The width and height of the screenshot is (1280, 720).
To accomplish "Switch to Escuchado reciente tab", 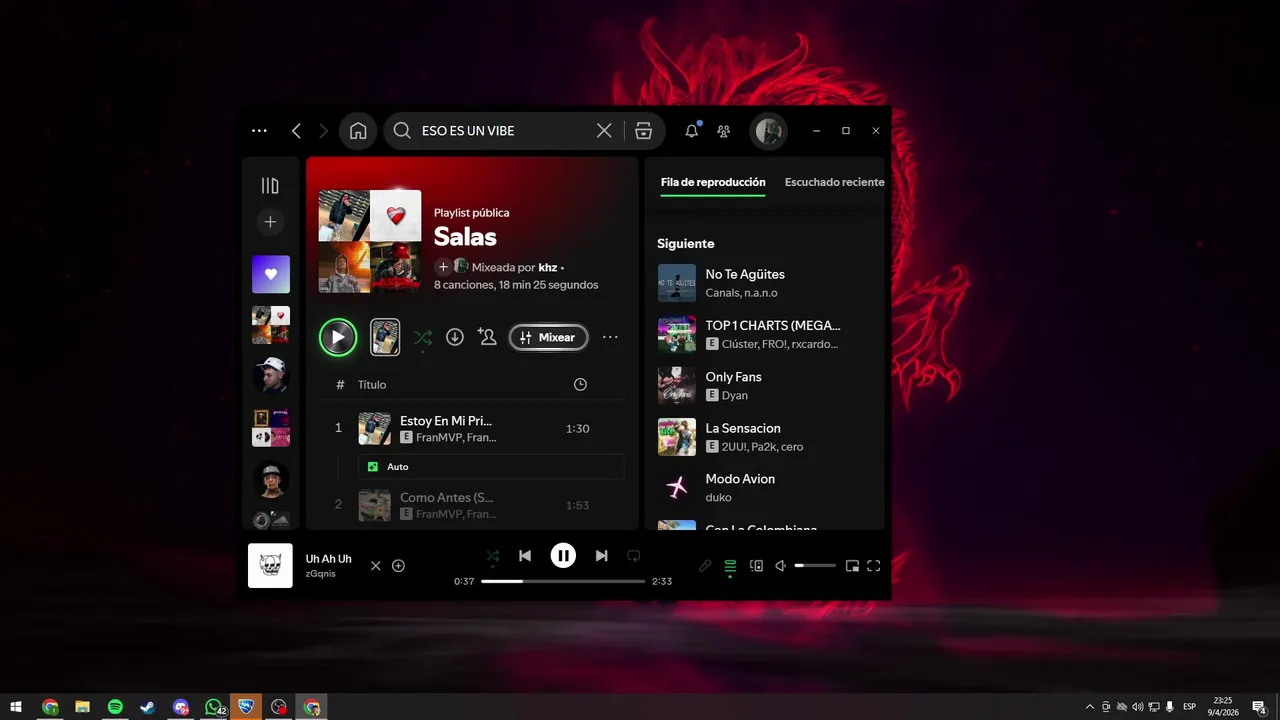I will 834,182.
